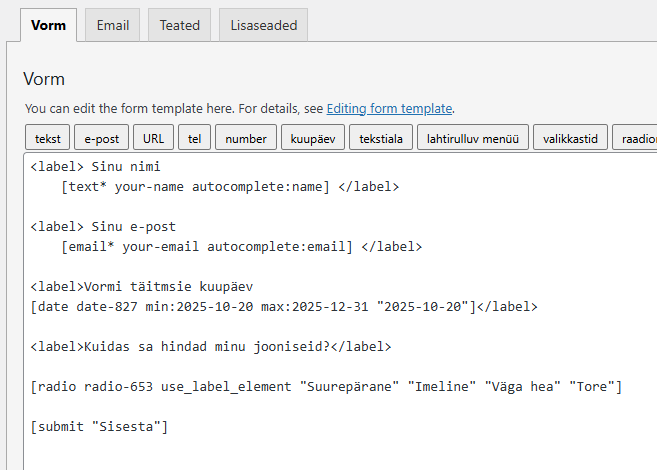Place cursor in the submit "Sisesta" line
Image resolution: width=657 pixels, height=470 pixels.
pyautogui.click(x=100, y=427)
